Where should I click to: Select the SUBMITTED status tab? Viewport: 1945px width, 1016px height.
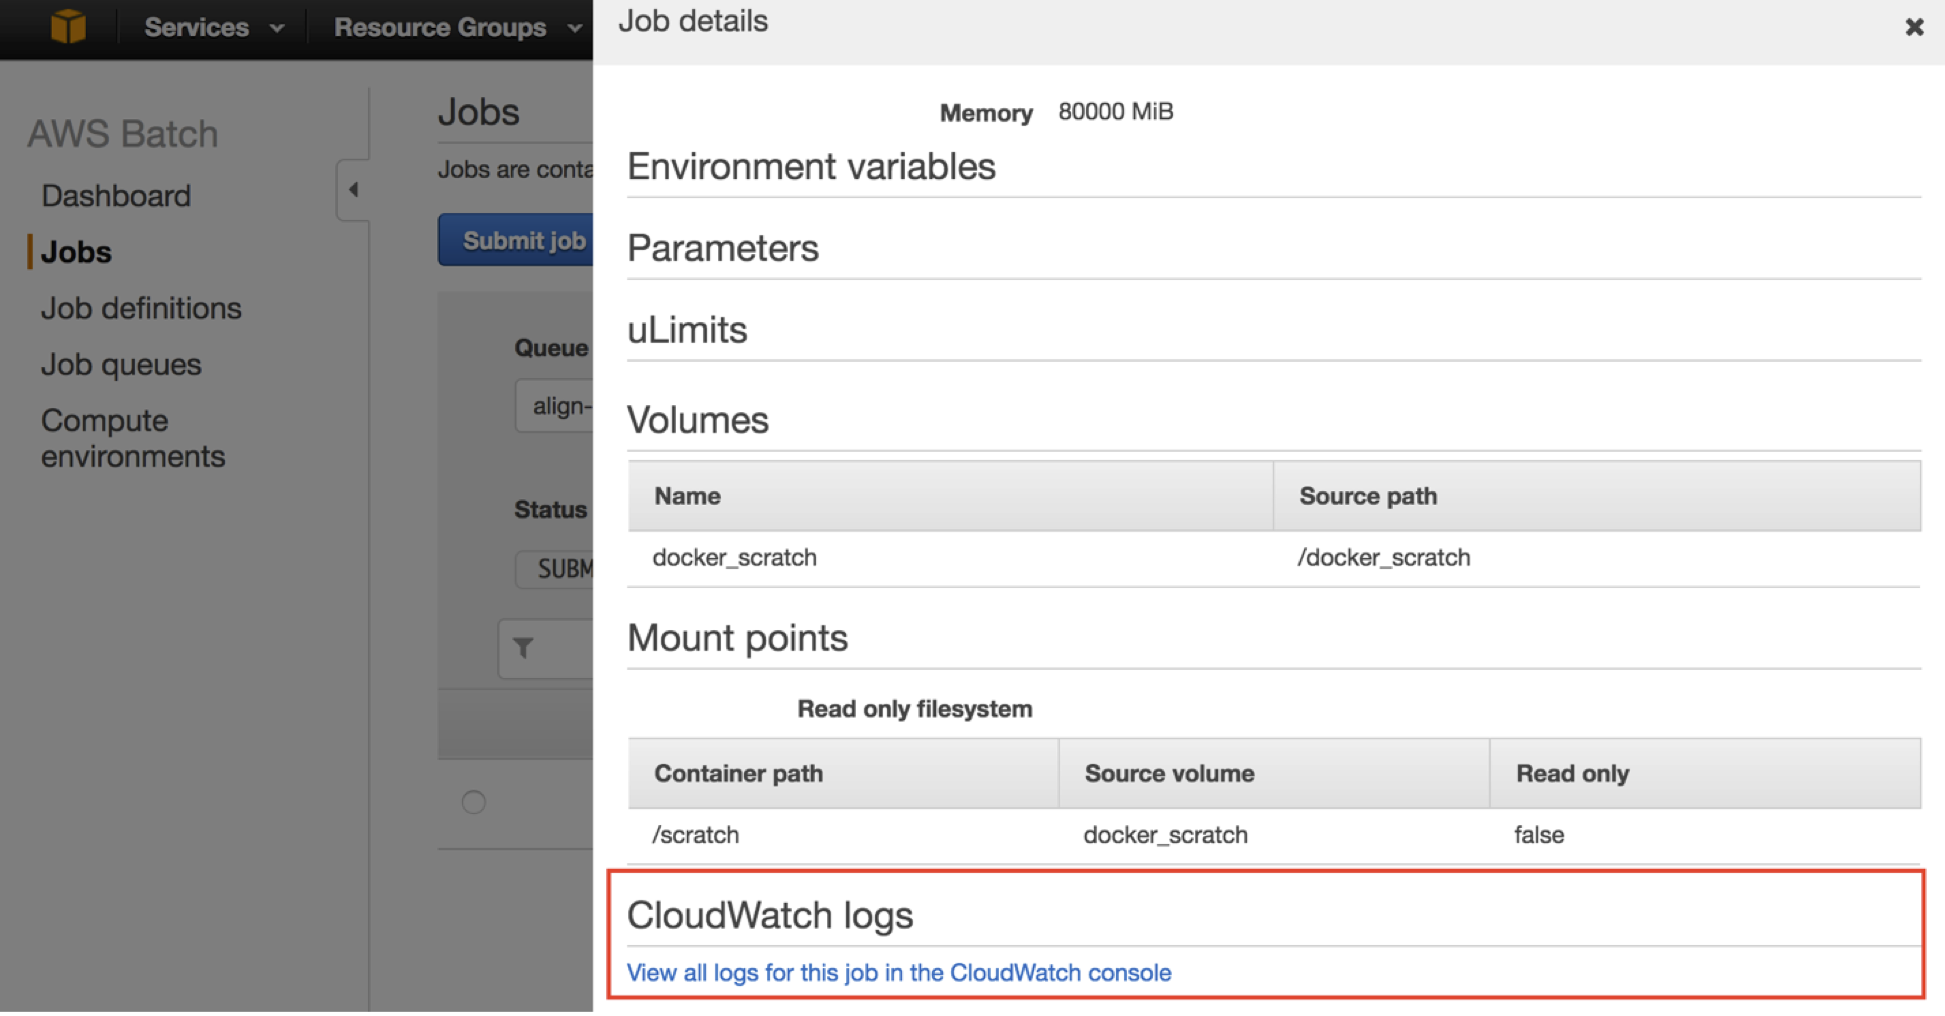[558, 569]
